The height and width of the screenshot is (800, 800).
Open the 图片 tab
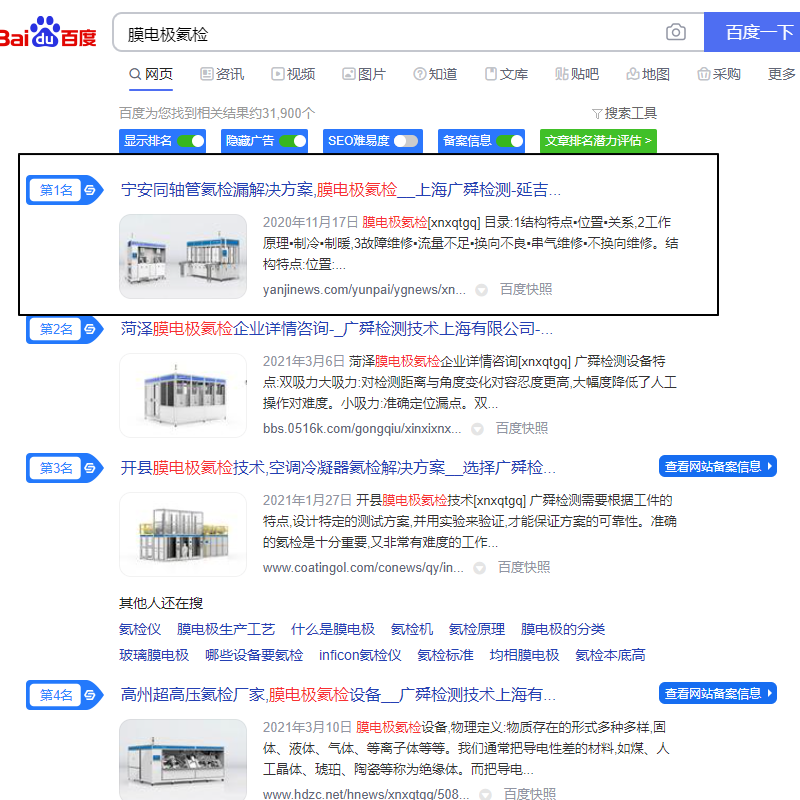coord(364,74)
